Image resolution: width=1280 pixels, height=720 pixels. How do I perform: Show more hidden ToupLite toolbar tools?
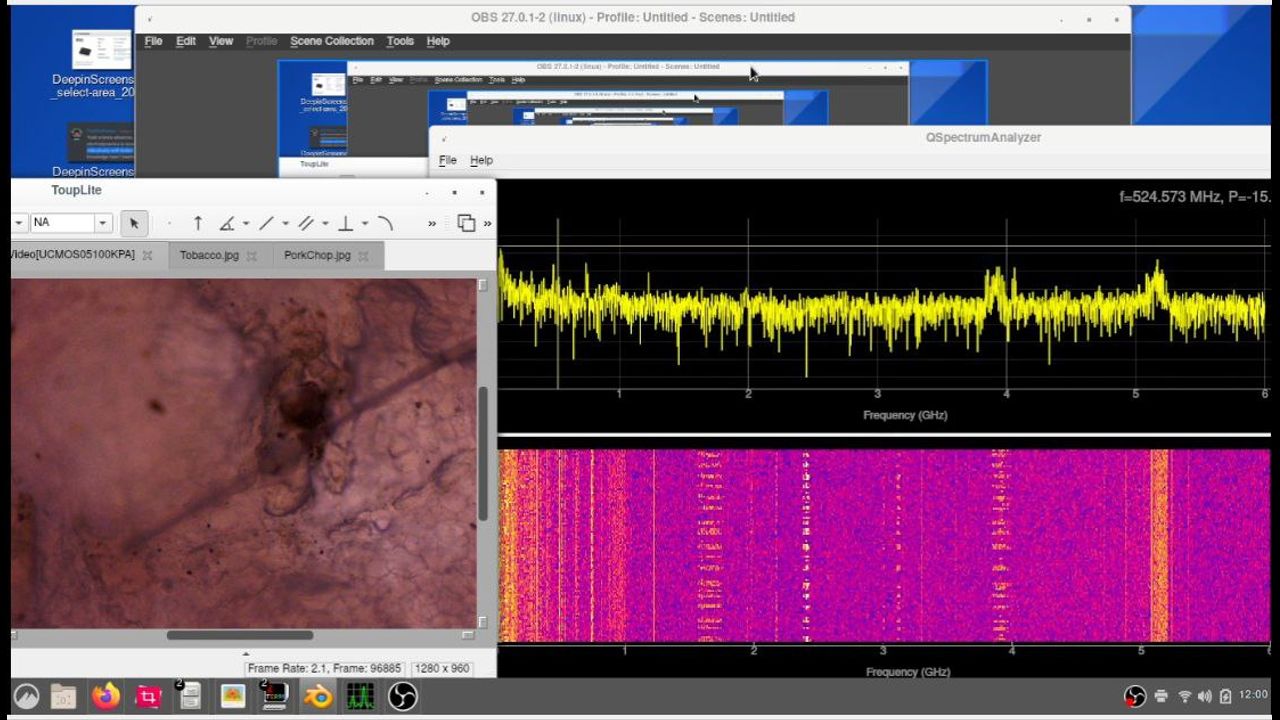[x=432, y=223]
